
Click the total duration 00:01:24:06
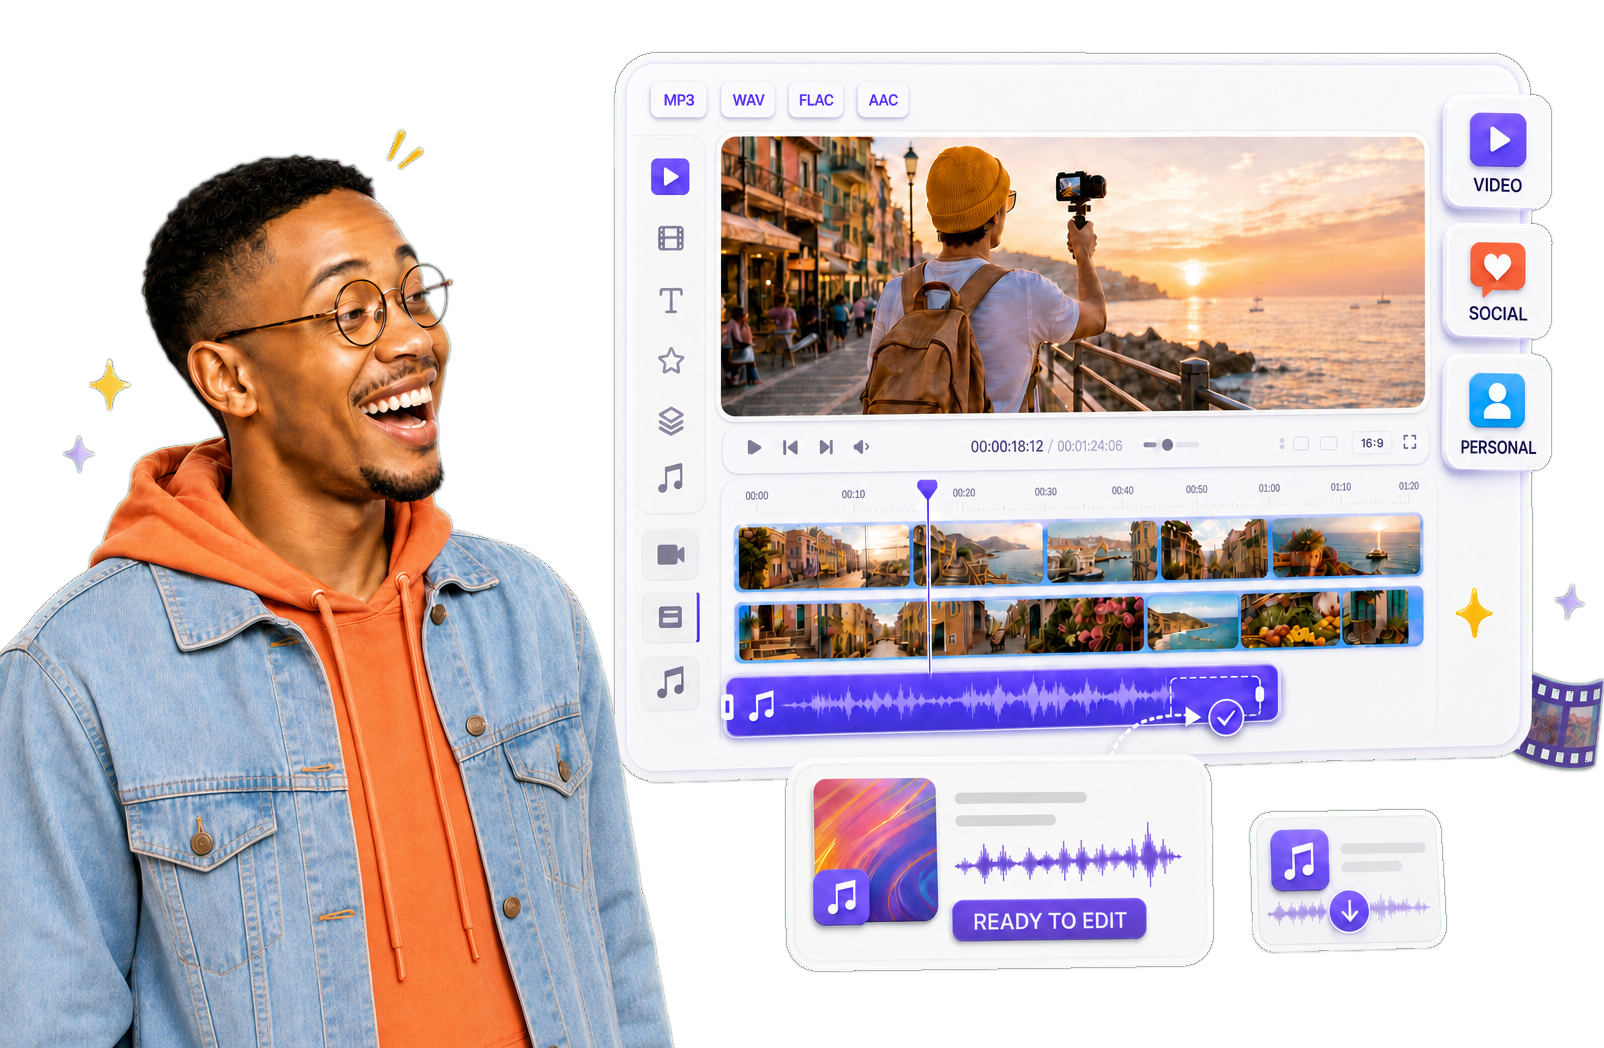pyautogui.click(x=1089, y=446)
